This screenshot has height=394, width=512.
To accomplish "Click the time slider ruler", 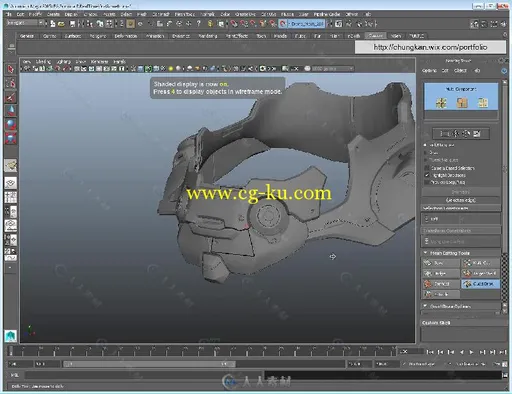I will [203, 351].
